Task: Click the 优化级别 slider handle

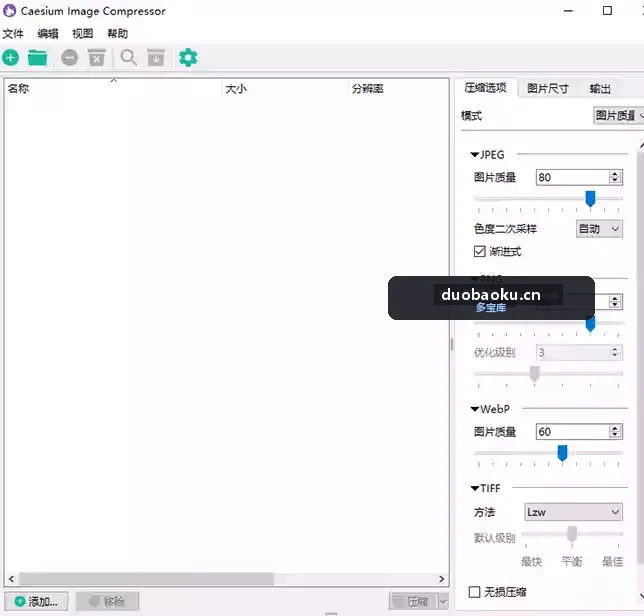Action: point(534,374)
